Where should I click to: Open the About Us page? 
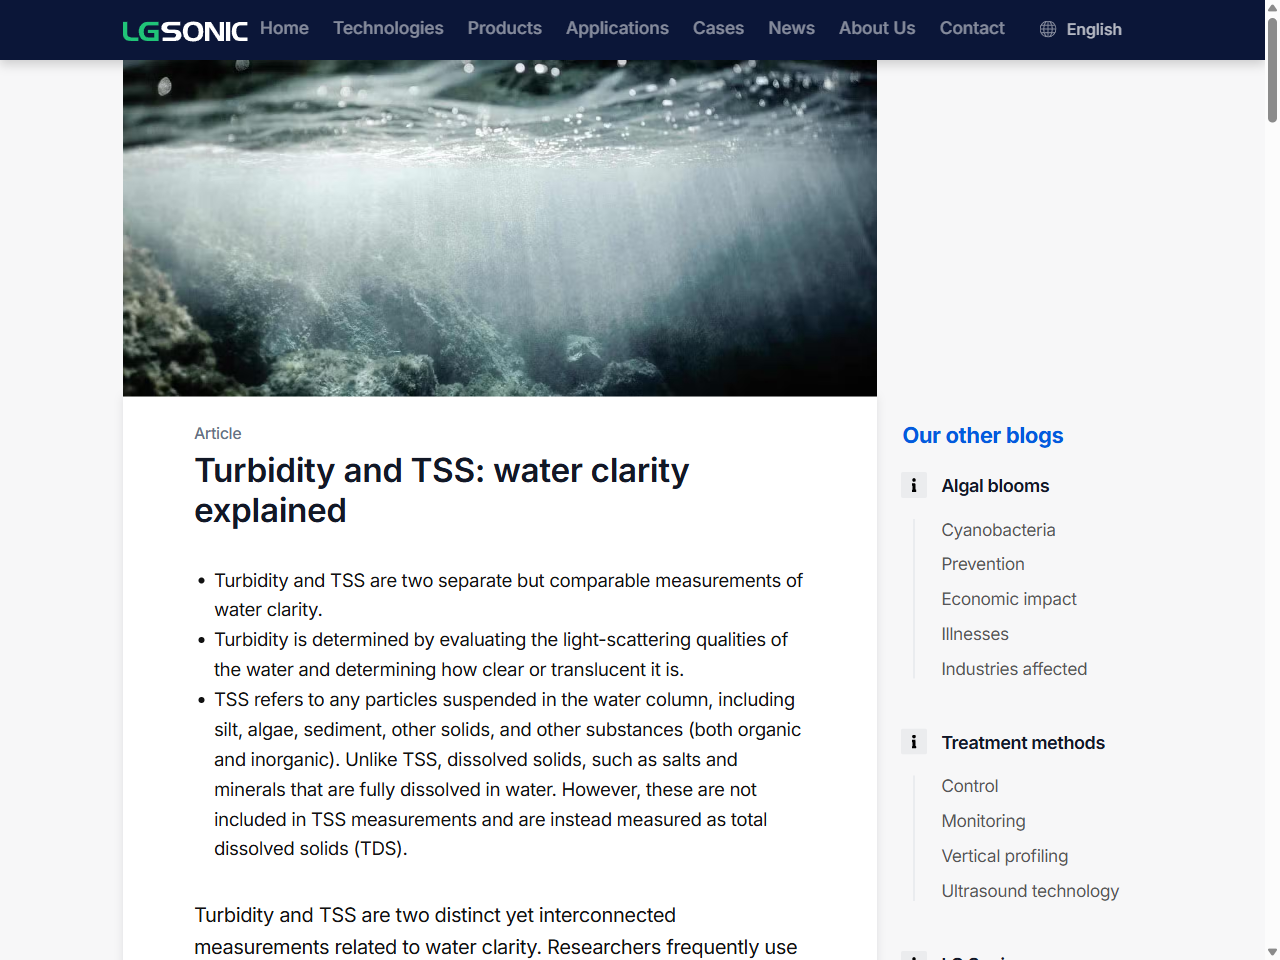pos(877,28)
